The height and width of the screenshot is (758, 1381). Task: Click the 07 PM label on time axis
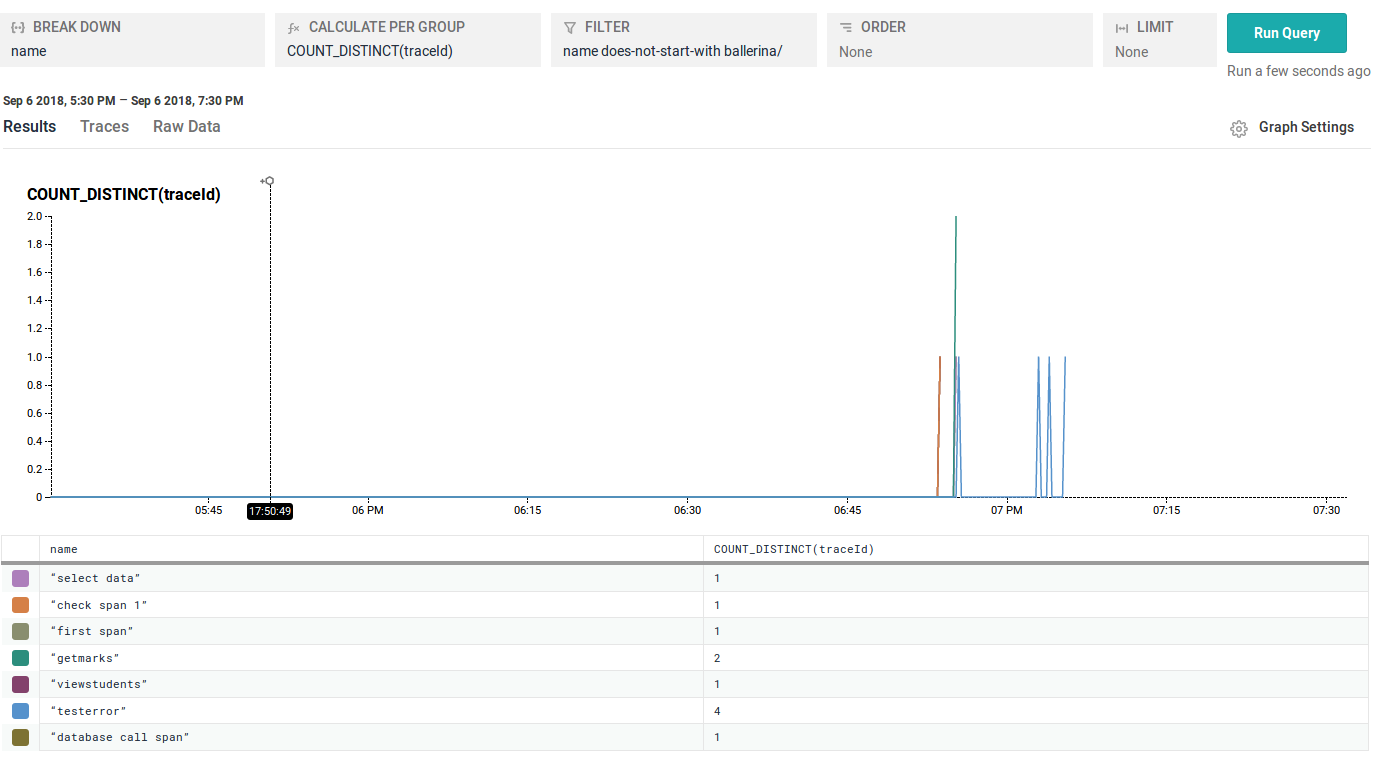(1007, 510)
